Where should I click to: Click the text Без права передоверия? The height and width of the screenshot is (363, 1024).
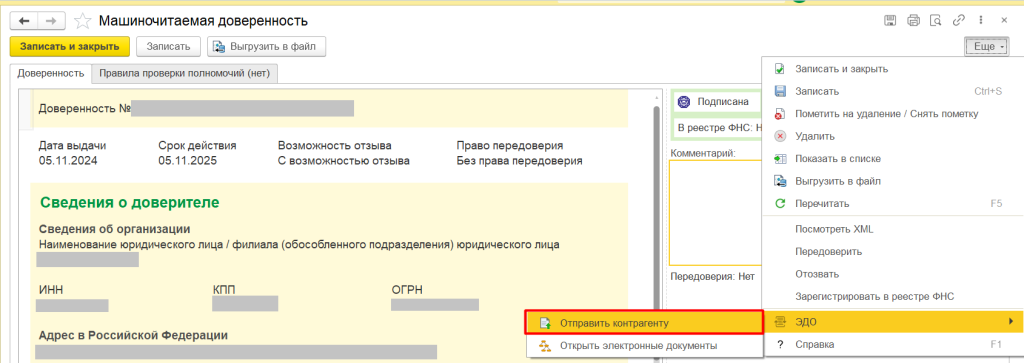(520, 161)
